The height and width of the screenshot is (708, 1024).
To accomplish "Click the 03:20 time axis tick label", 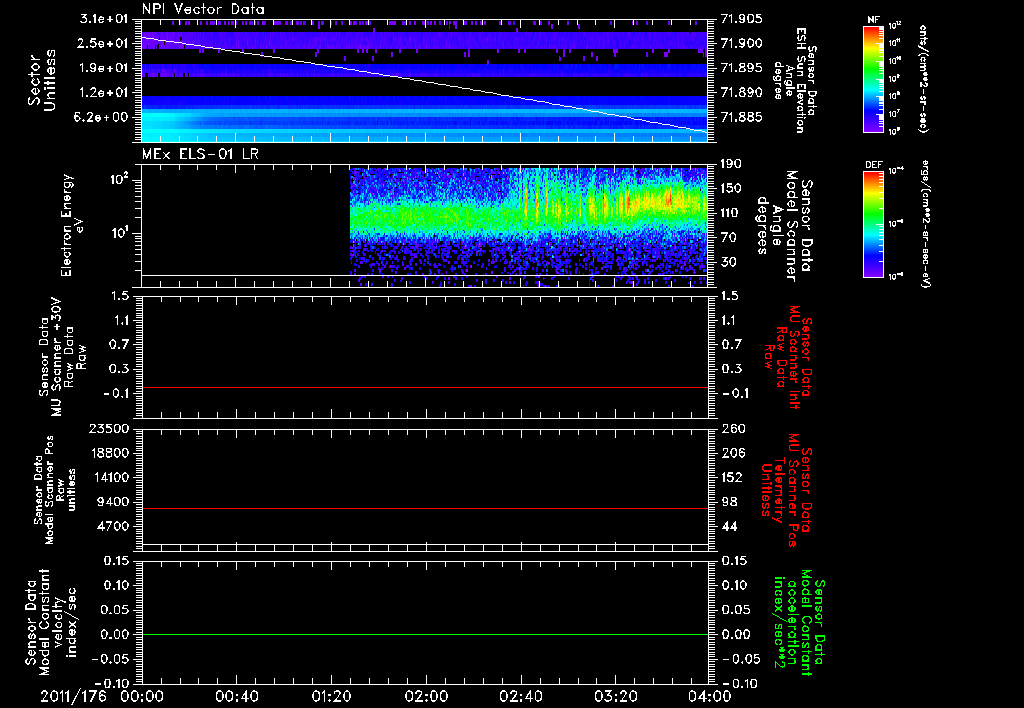I will (615, 696).
